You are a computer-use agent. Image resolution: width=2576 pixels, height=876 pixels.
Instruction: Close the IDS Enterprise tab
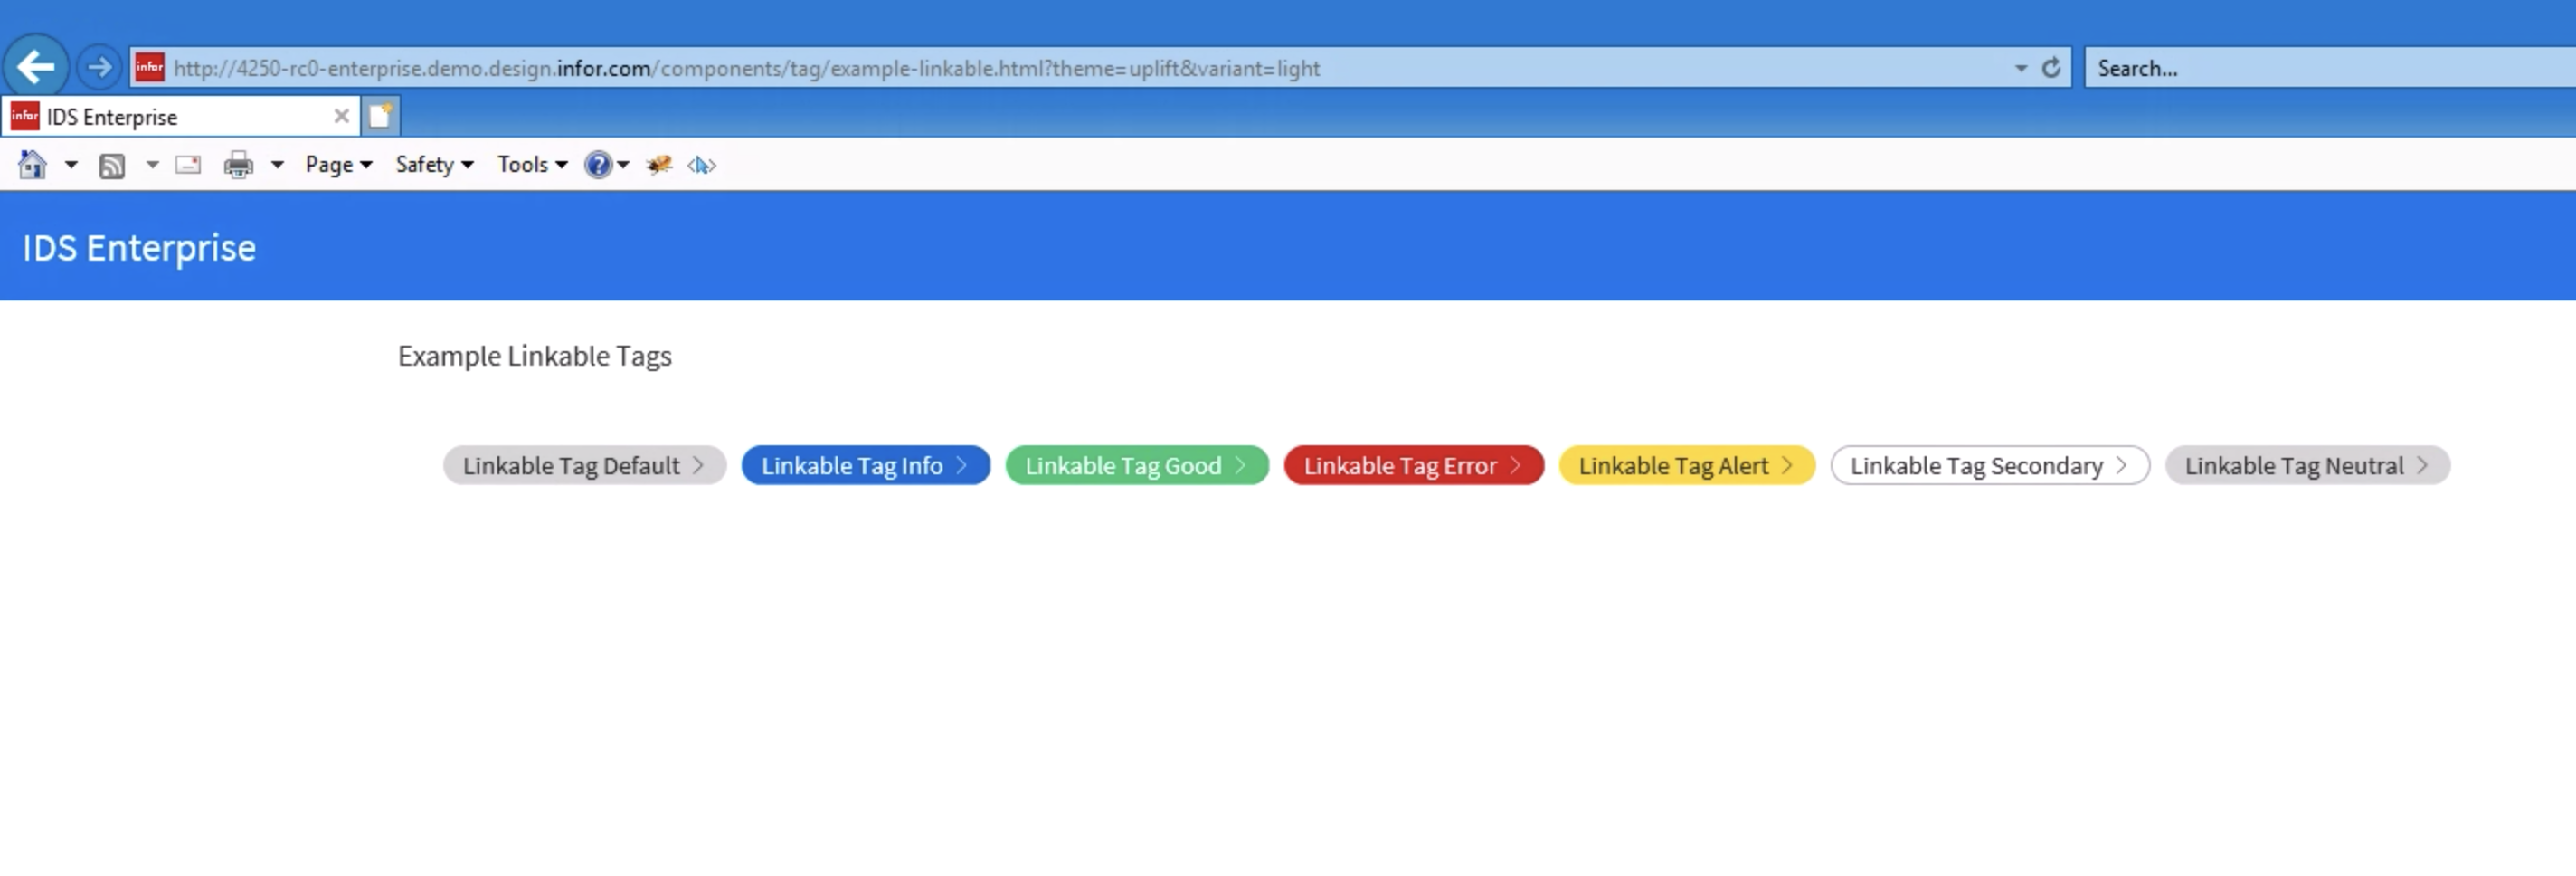tap(341, 116)
